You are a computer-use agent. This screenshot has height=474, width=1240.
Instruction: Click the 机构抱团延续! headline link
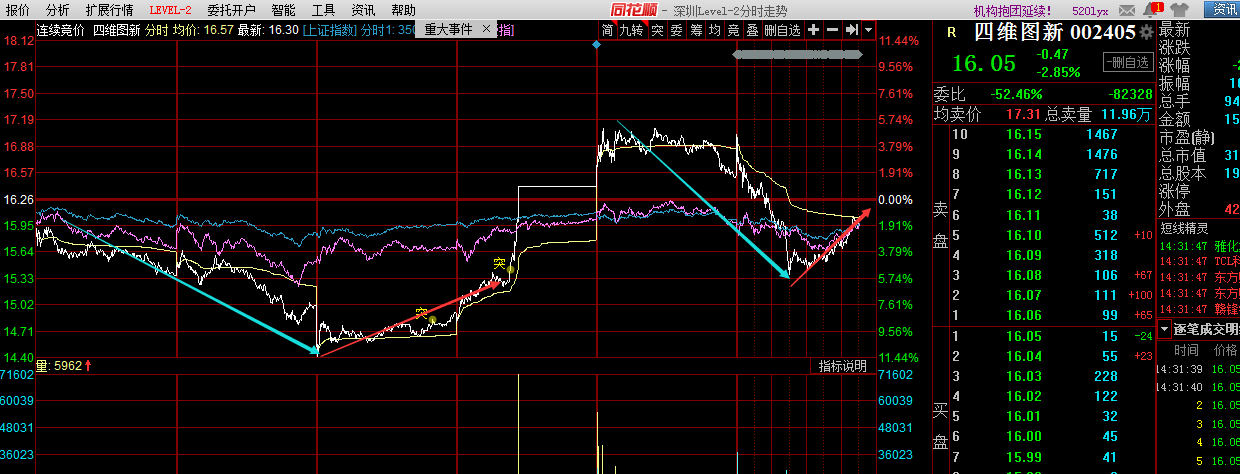click(x=1010, y=10)
